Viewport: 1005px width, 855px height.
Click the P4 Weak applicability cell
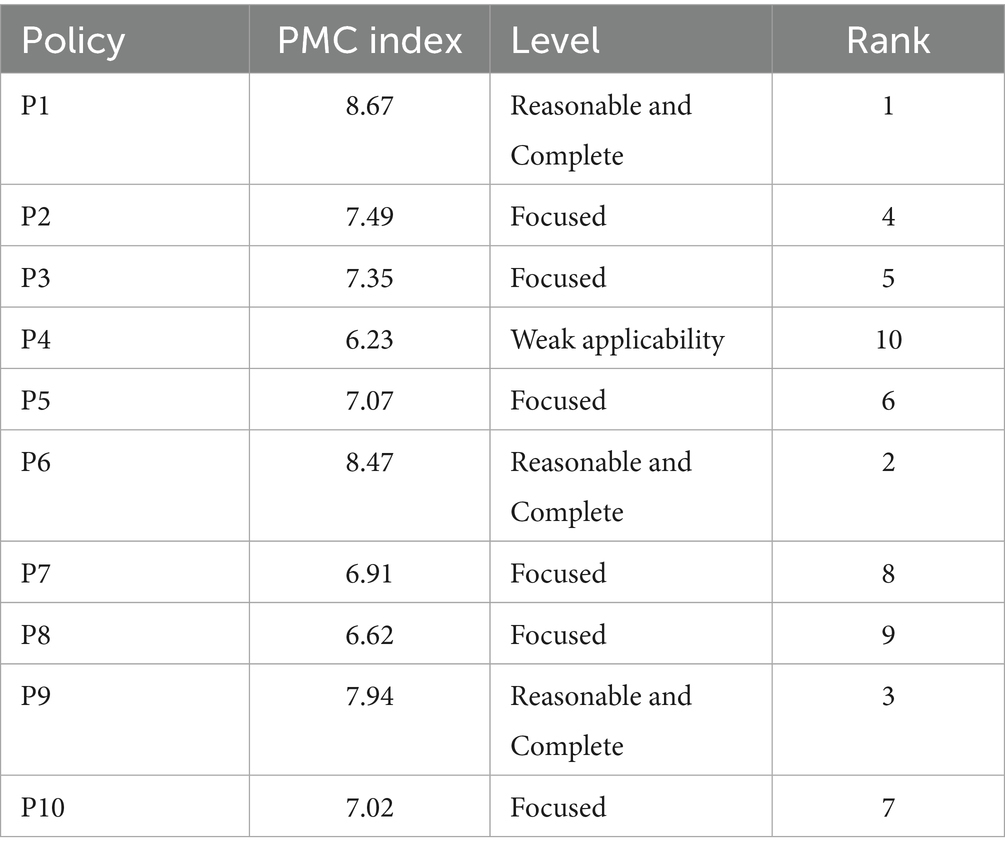[617, 340]
